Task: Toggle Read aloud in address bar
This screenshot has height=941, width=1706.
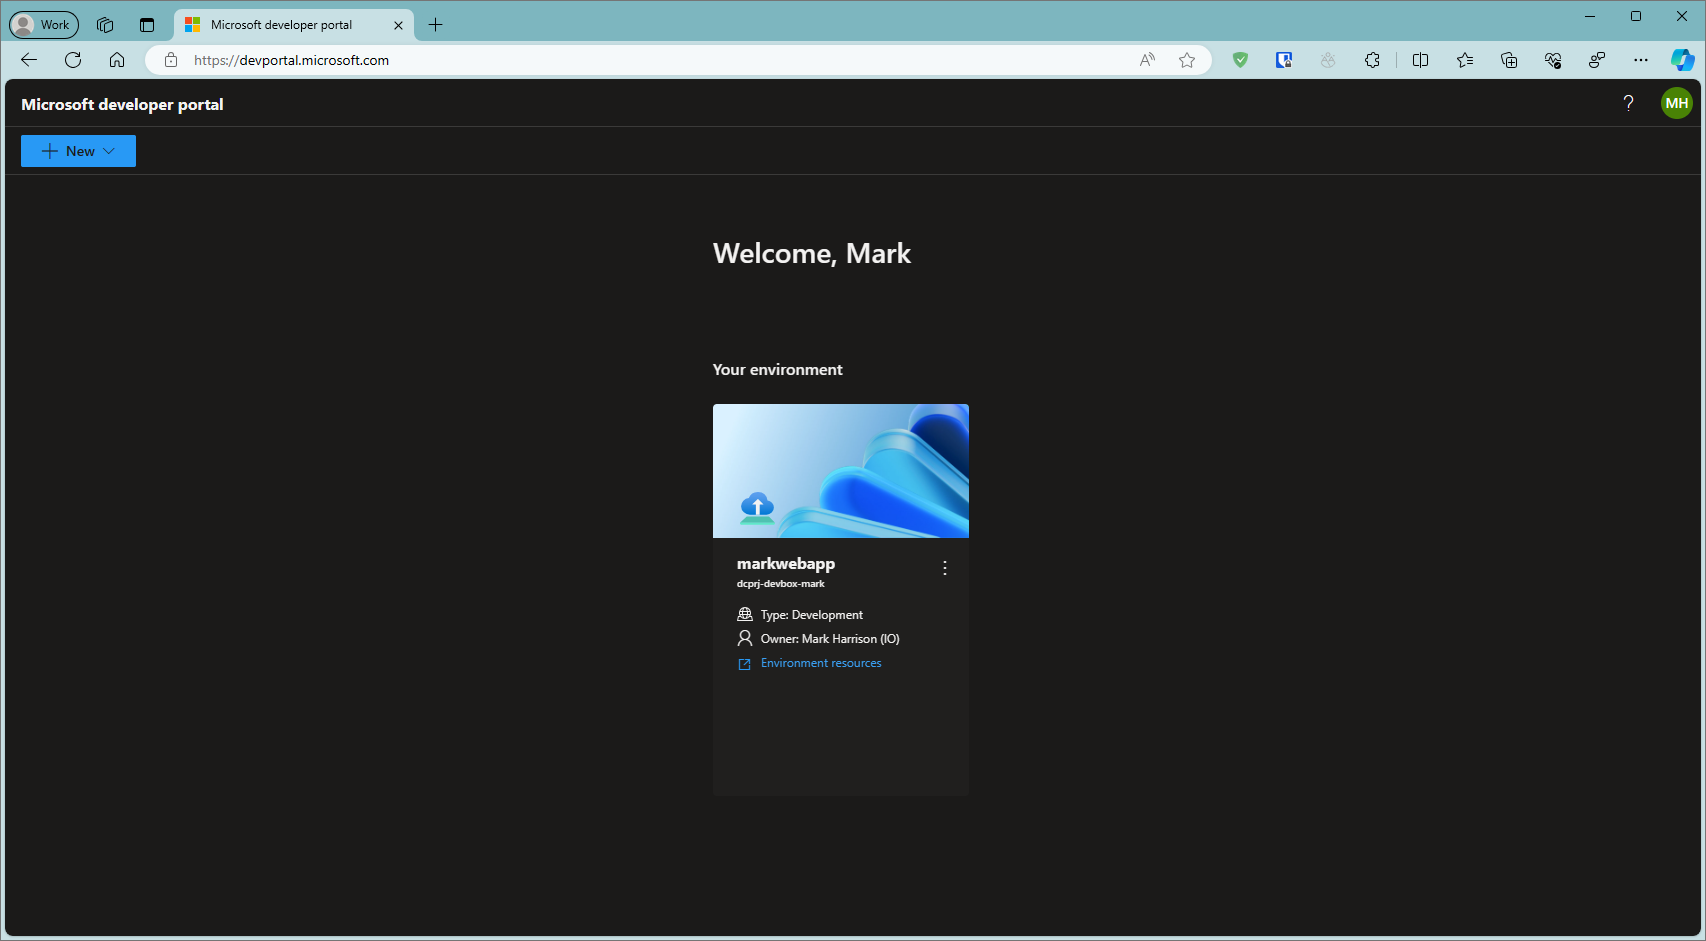Action: coord(1147,60)
